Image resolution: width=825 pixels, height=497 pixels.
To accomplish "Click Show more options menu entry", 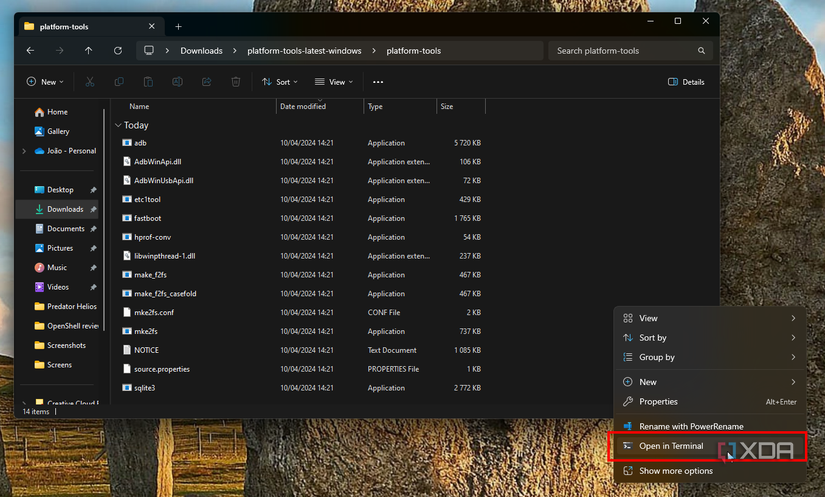I will (x=675, y=471).
